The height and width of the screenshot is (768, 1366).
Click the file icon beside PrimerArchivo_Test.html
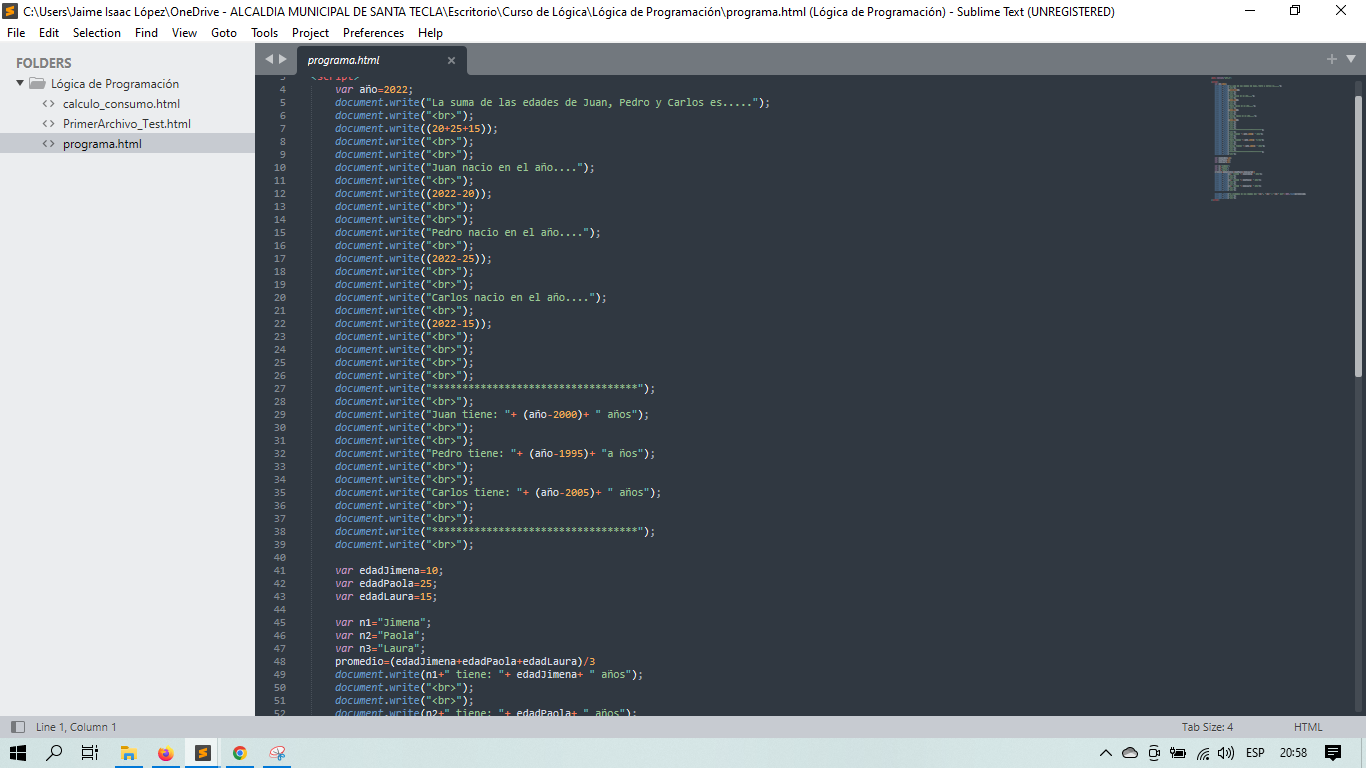[48, 124]
